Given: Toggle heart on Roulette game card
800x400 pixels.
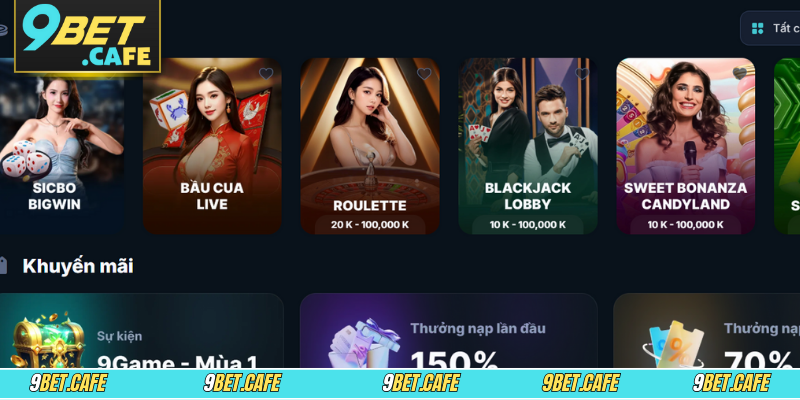Looking at the screenshot, I should 424,74.
